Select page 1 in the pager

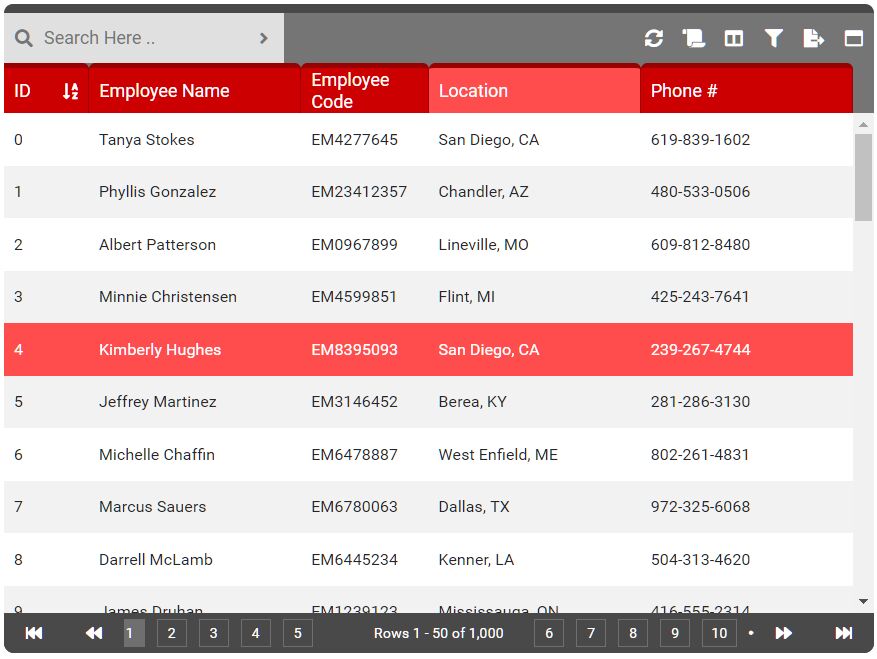pos(134,633)
